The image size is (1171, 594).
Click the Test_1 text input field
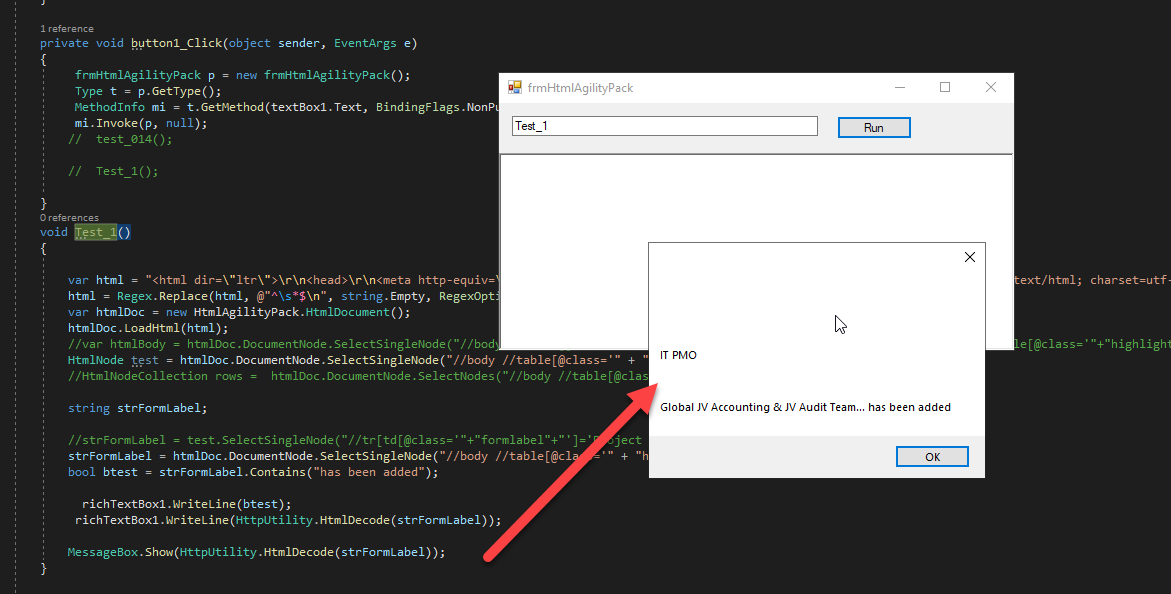(x=665, y=126)
